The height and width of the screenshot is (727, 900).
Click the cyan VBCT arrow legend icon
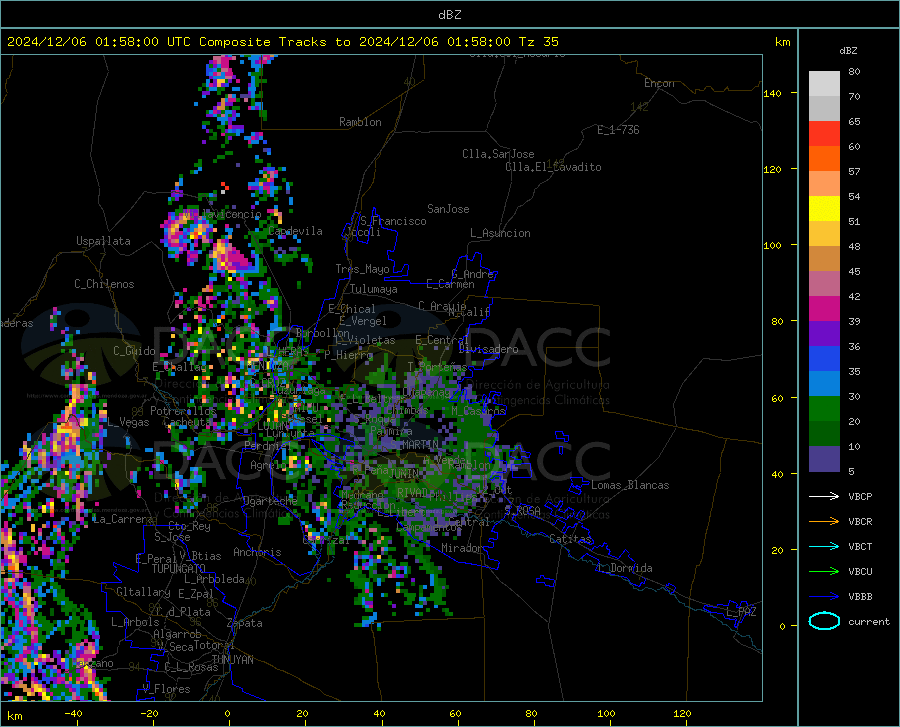[824, 546]
